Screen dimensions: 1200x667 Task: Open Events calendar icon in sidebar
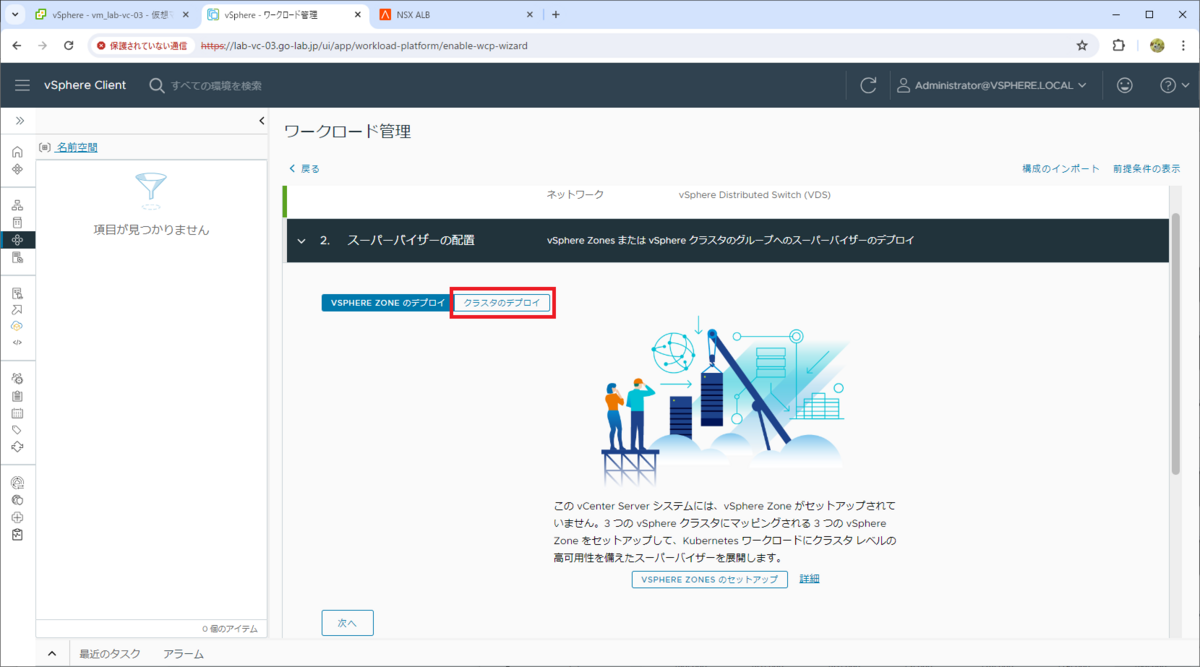(x=17, y=413)
